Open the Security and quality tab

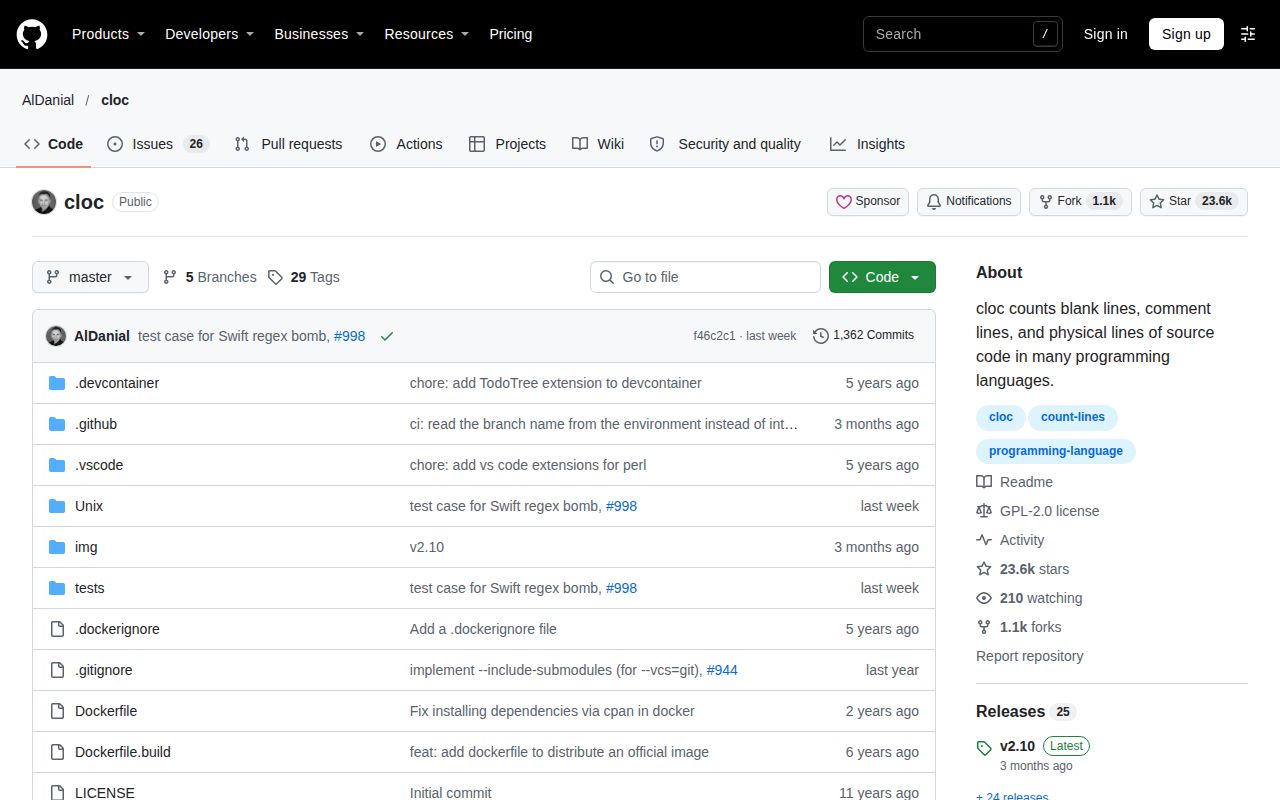725,144
